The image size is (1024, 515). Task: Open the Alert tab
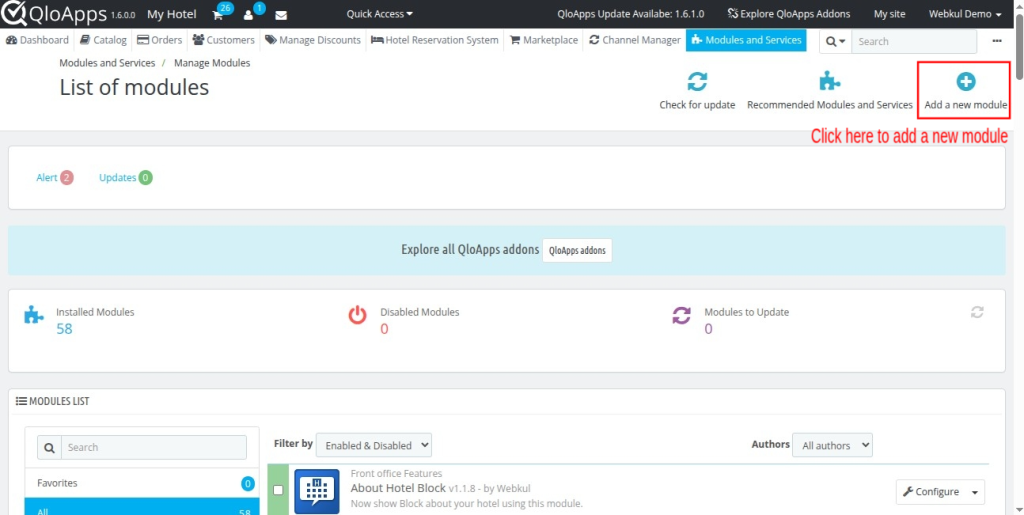55,178
